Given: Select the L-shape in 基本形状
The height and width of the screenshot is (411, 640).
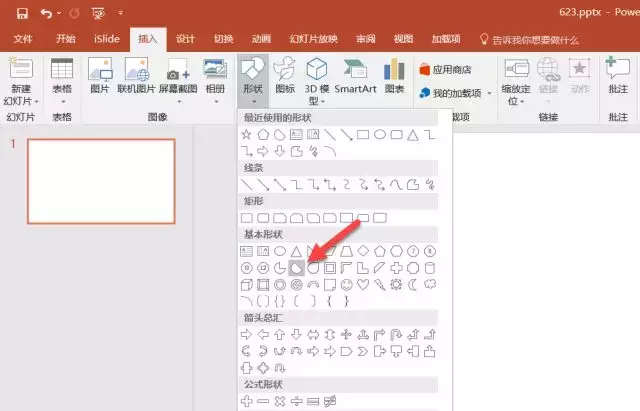Looking at the screenshot, I should pyautogui.click(x=363, y=268).
